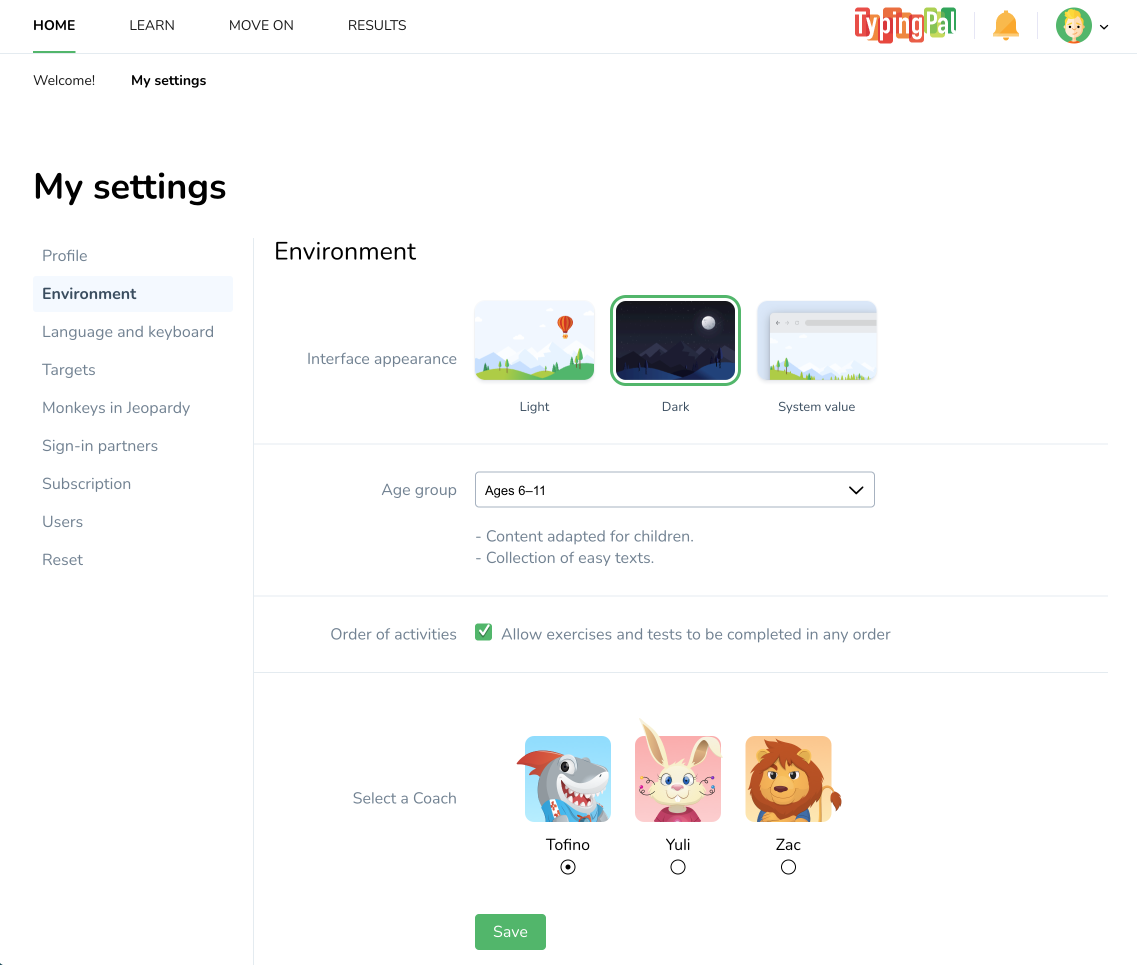Select the Light interface appearance thumbnail
The width and height of the screenshot is (1137, 965).
534,341
